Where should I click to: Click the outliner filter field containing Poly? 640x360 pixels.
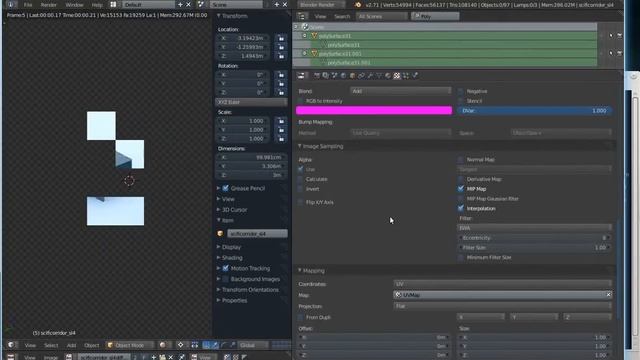[x=435, y=16]
